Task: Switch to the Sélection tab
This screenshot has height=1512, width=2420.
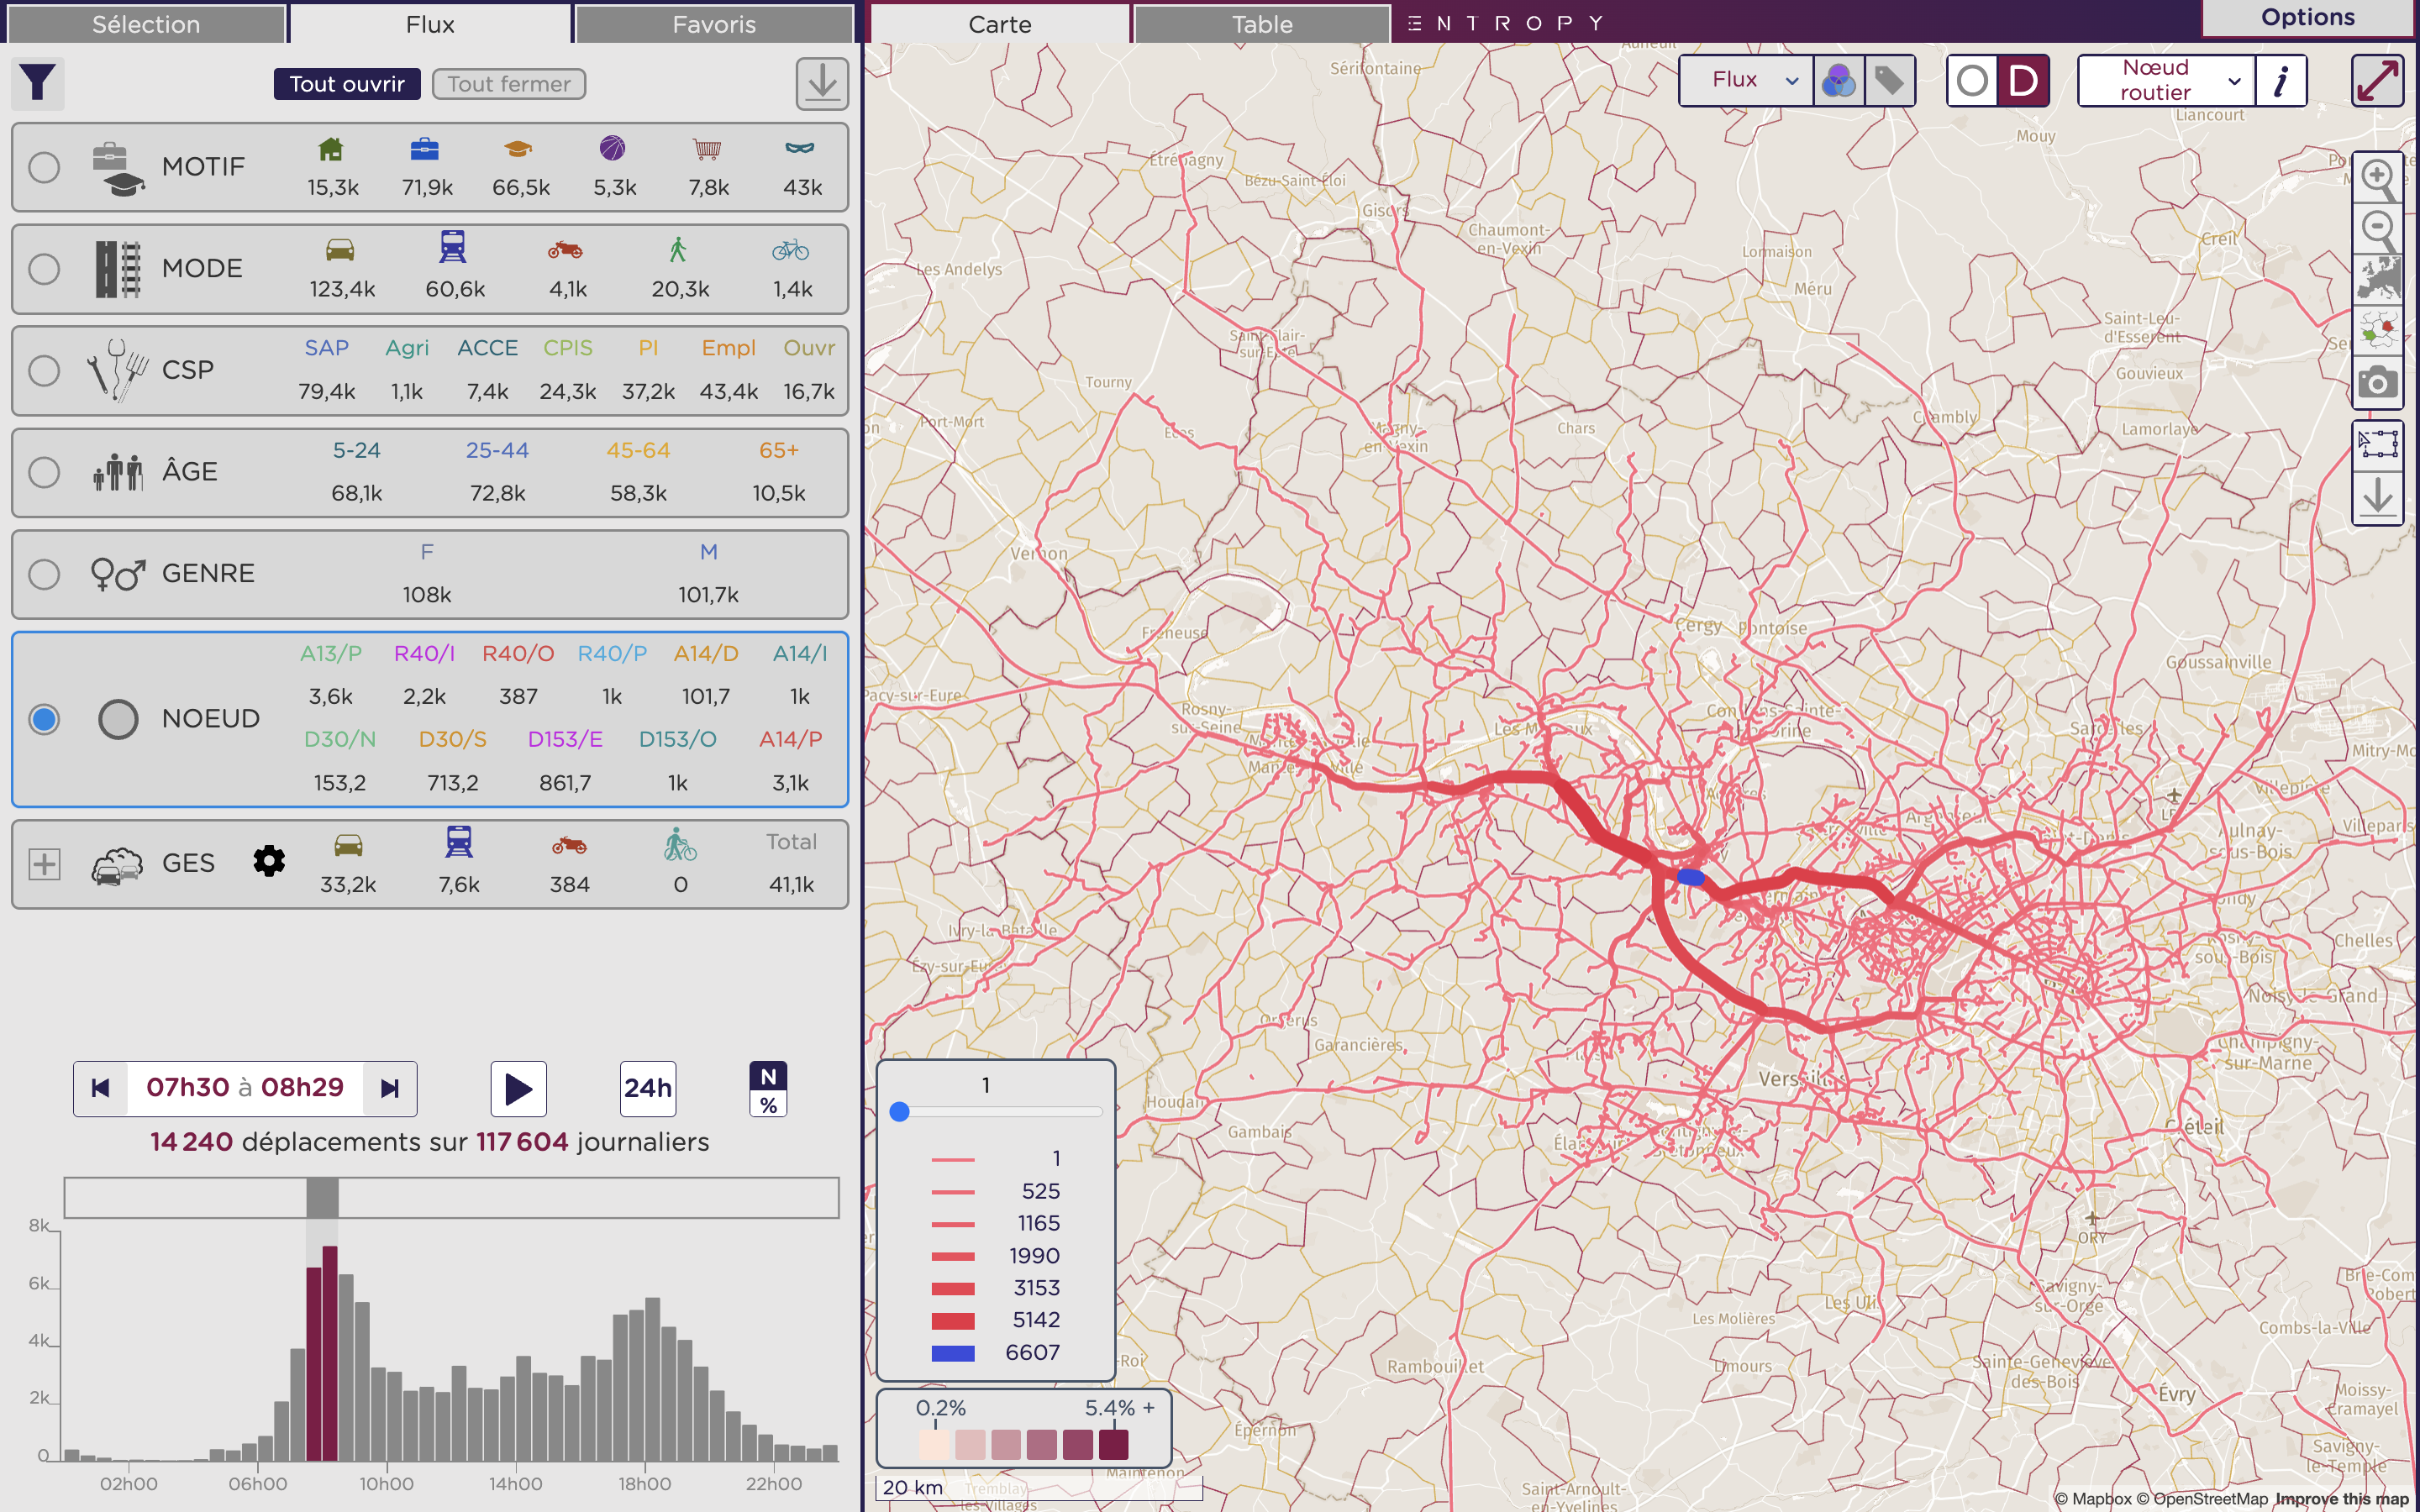Action: (x=146, y=24)
